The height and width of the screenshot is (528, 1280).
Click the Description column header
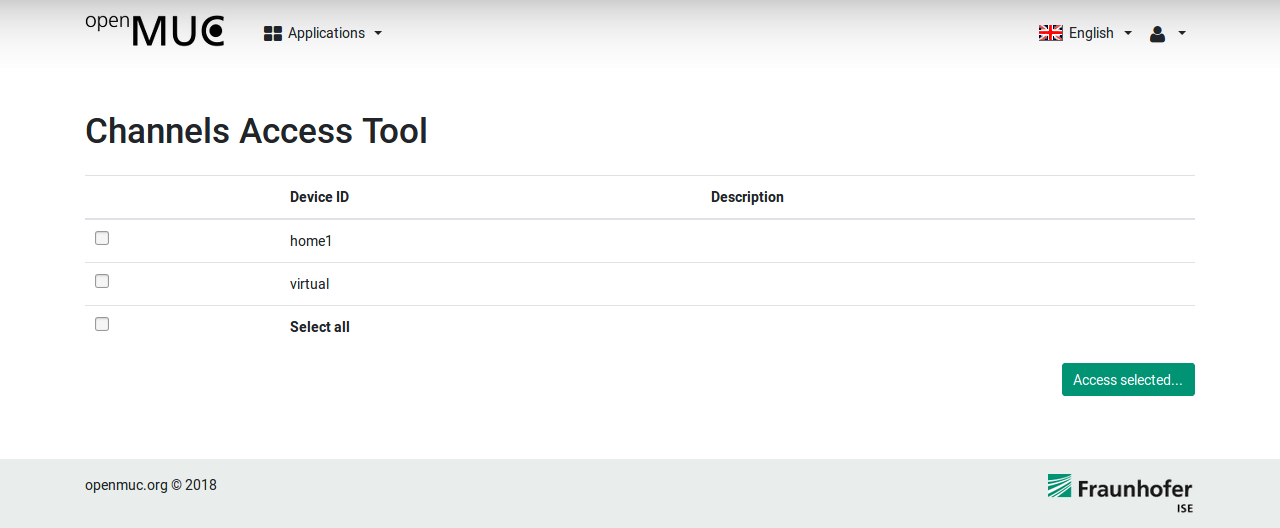pos(747,197)
